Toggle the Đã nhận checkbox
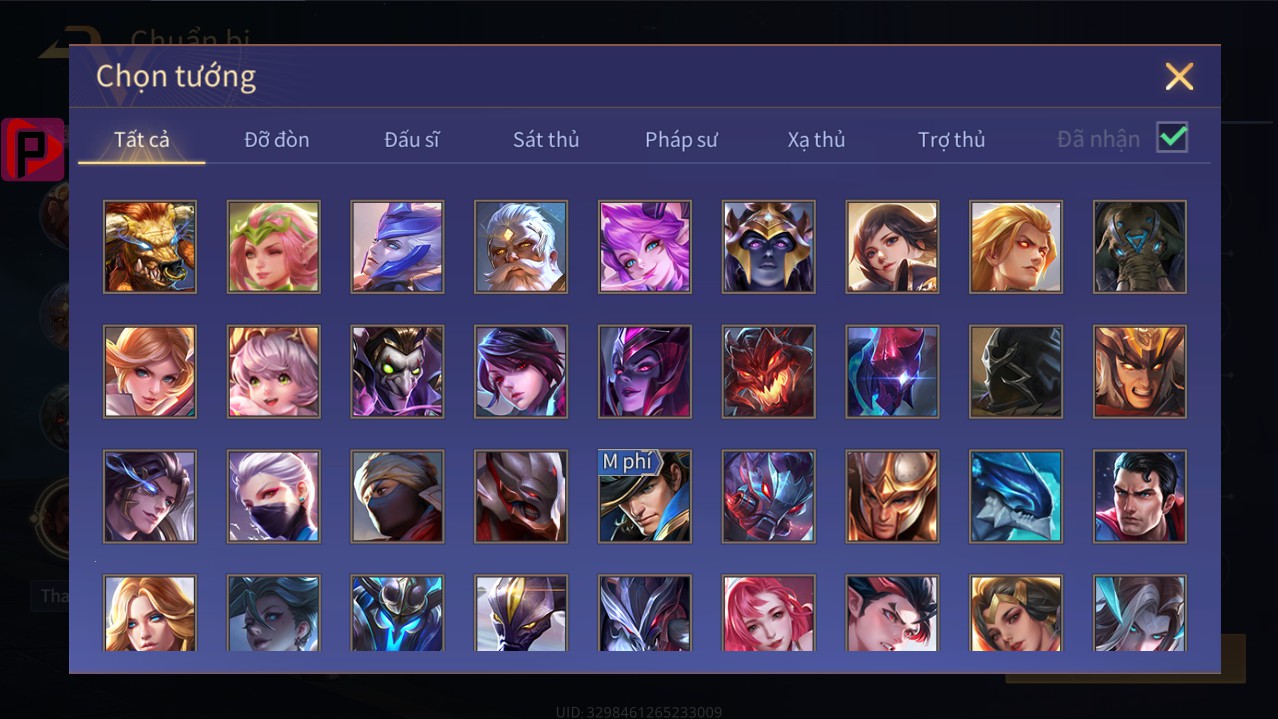 point(1172,138)
